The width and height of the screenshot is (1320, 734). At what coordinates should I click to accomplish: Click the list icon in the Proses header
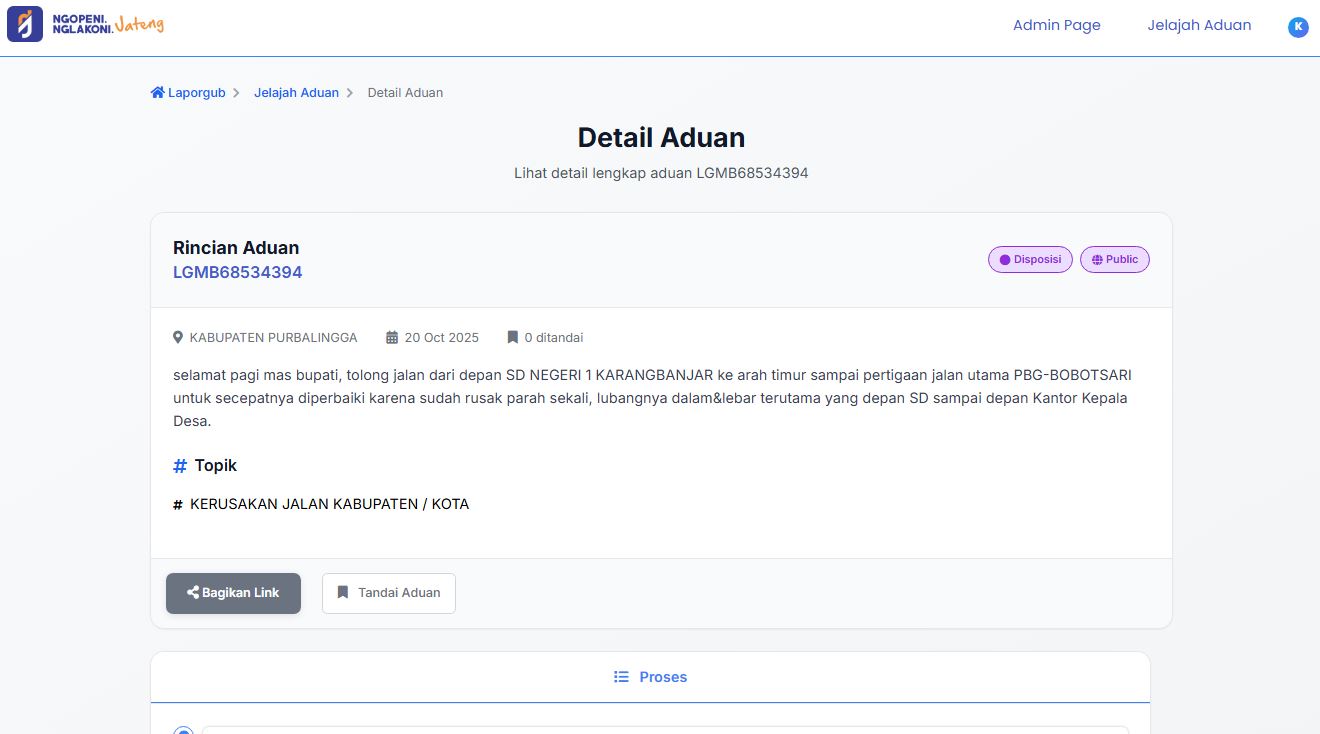pos(621,677)
